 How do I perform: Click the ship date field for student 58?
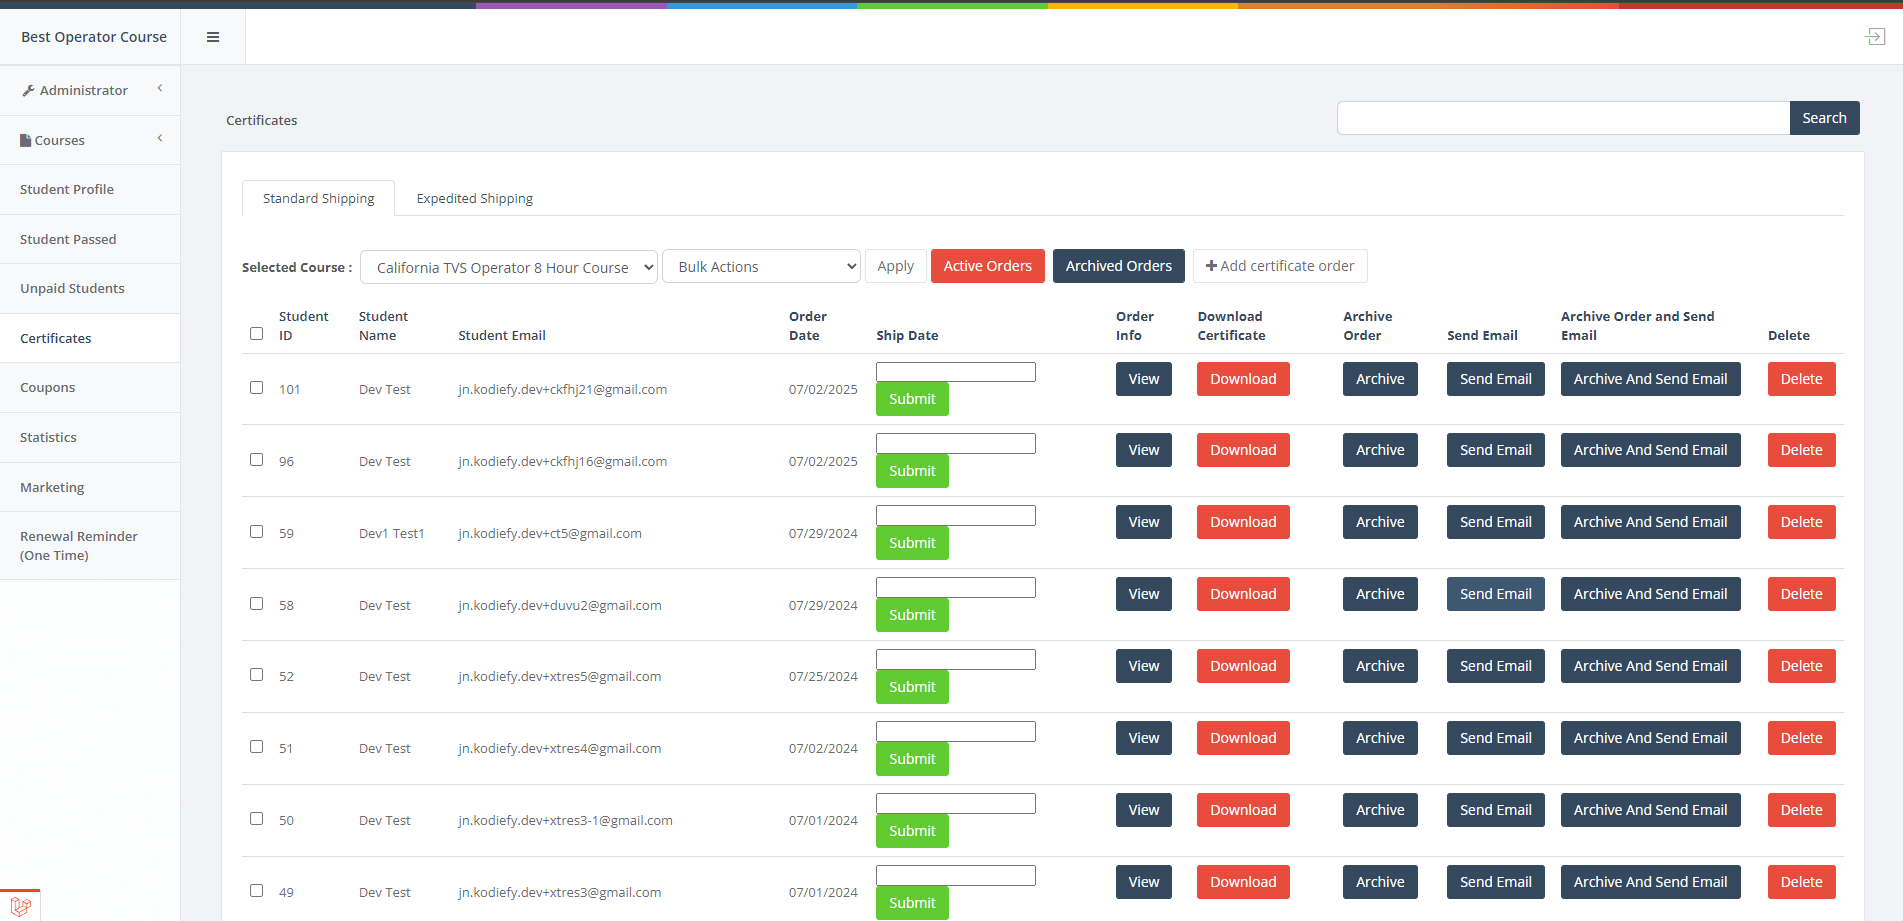pos(955,588)
